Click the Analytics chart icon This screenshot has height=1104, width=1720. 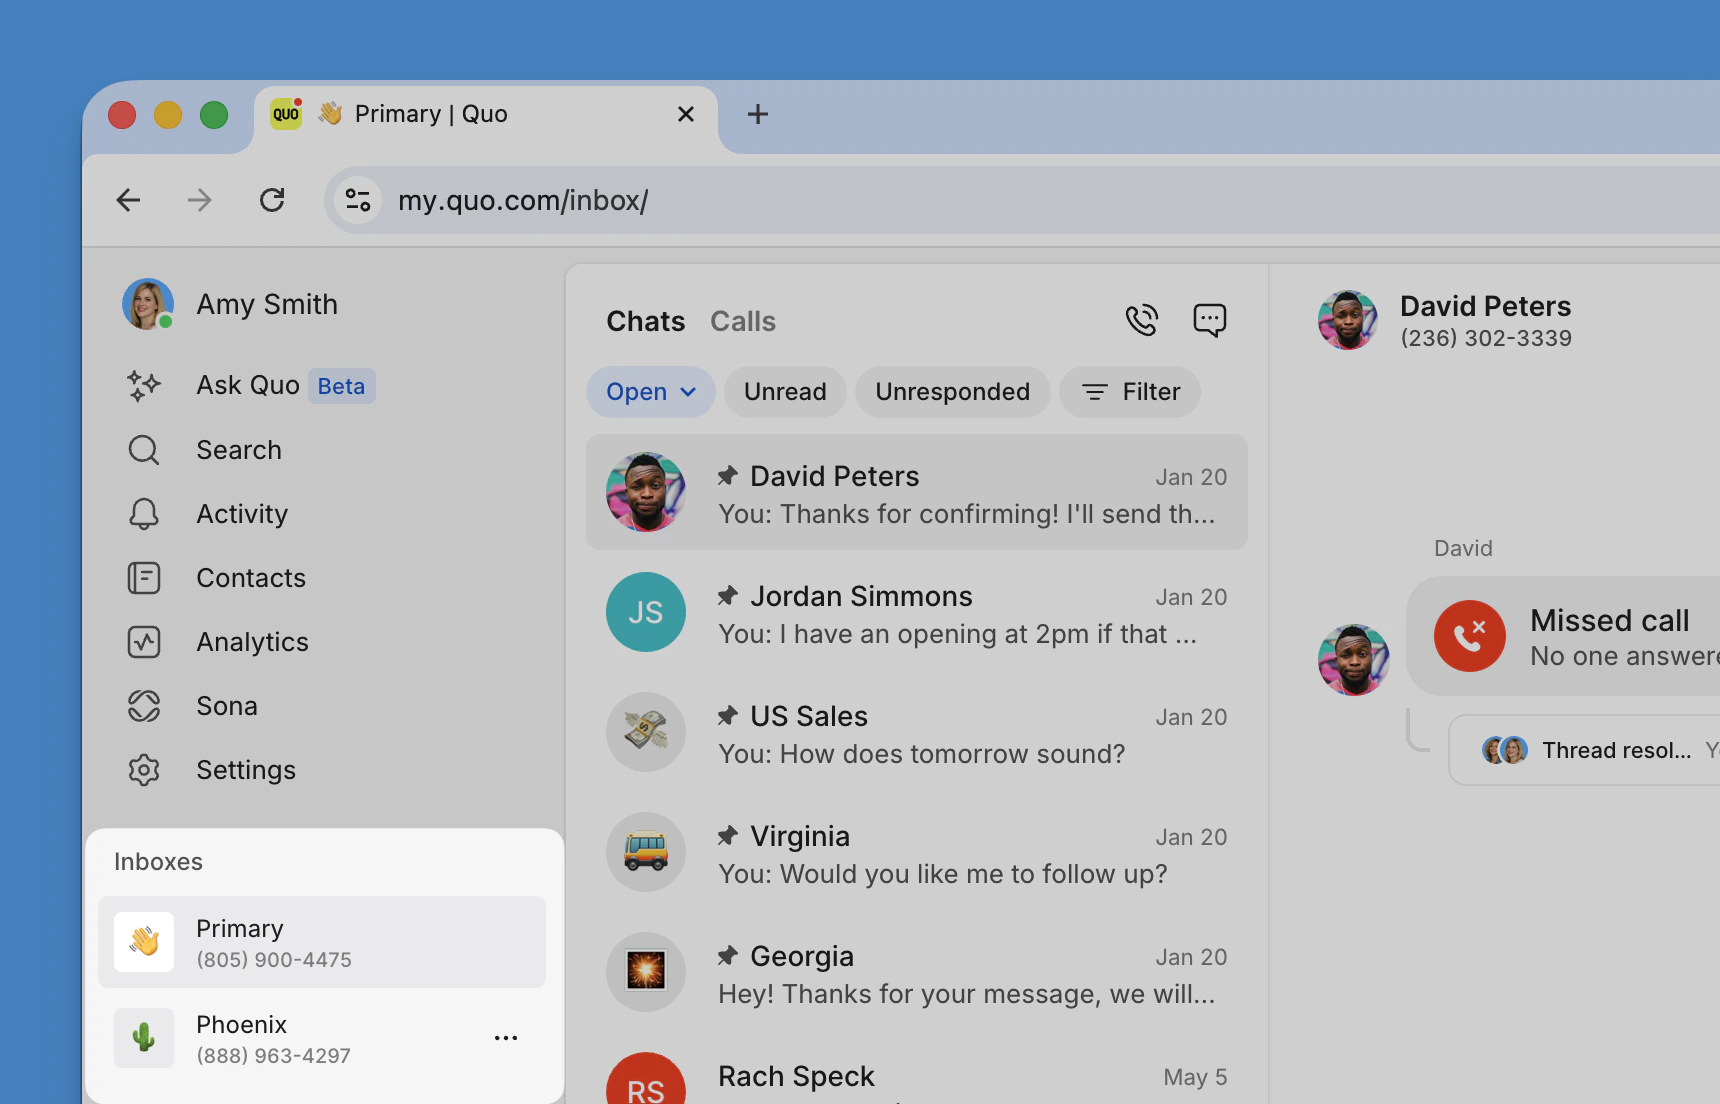pyautogui.click(x=144, y=642)
